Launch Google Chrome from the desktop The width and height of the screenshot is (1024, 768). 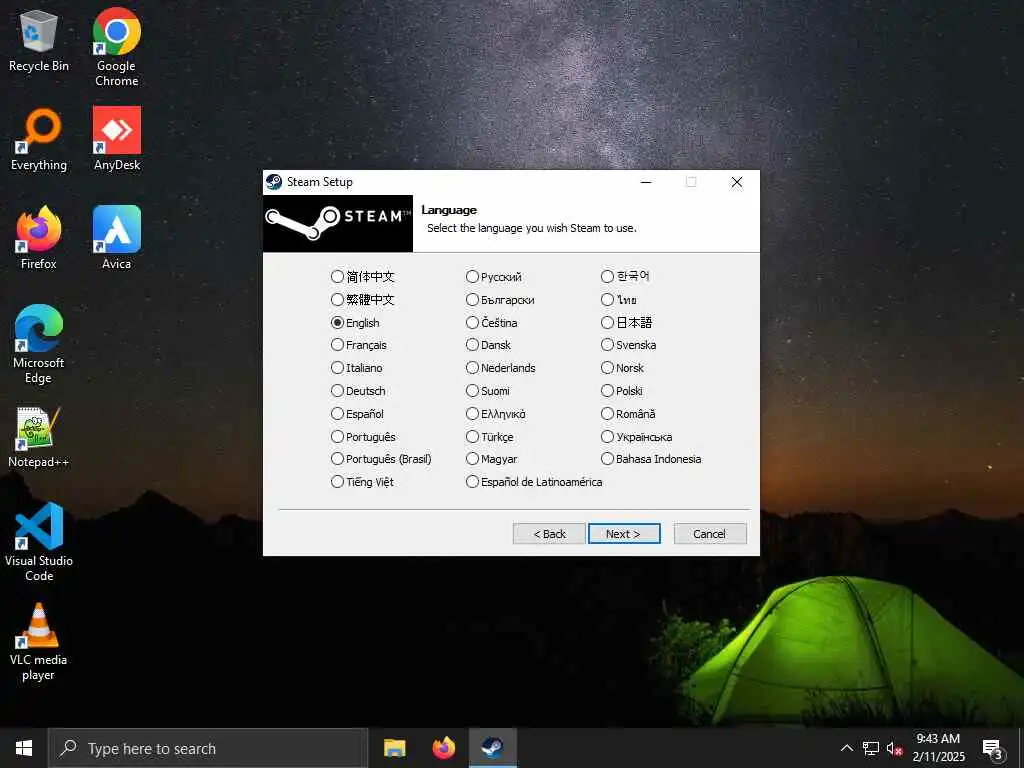(x=116, y=47)
